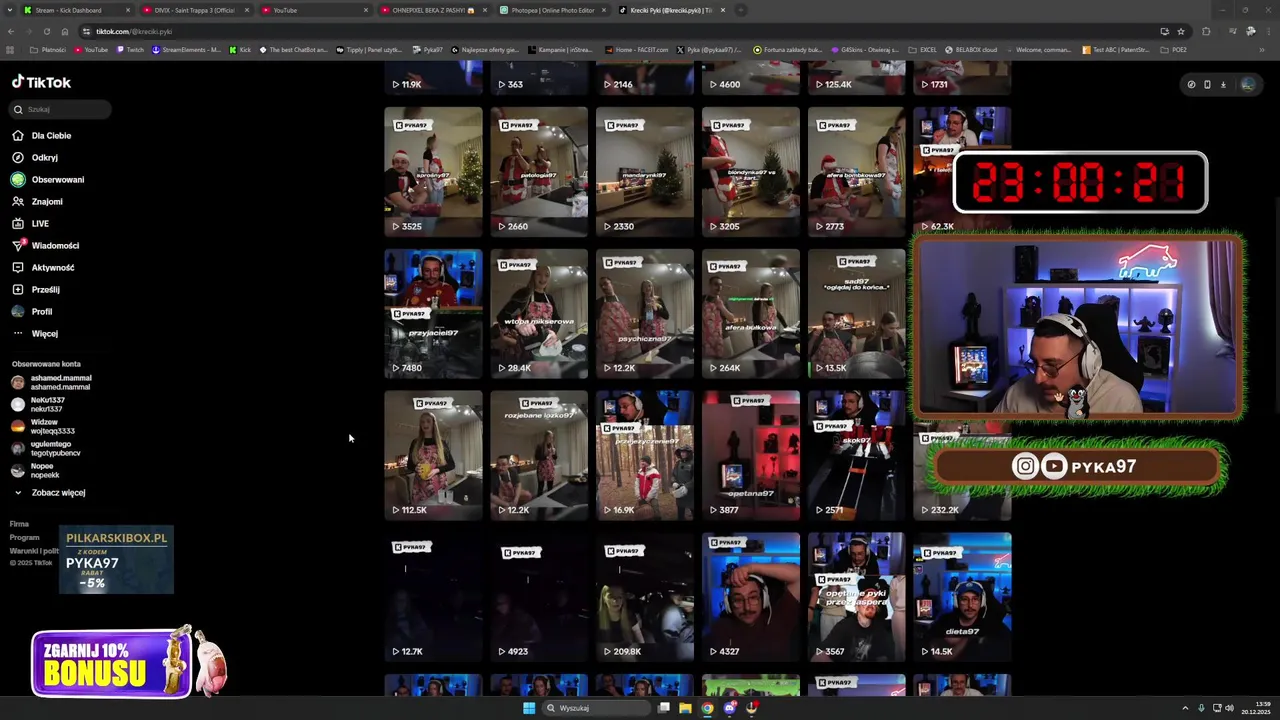The image size is (1280, 720).
Task: Open video with 2330 views
Action: [645, 171]
